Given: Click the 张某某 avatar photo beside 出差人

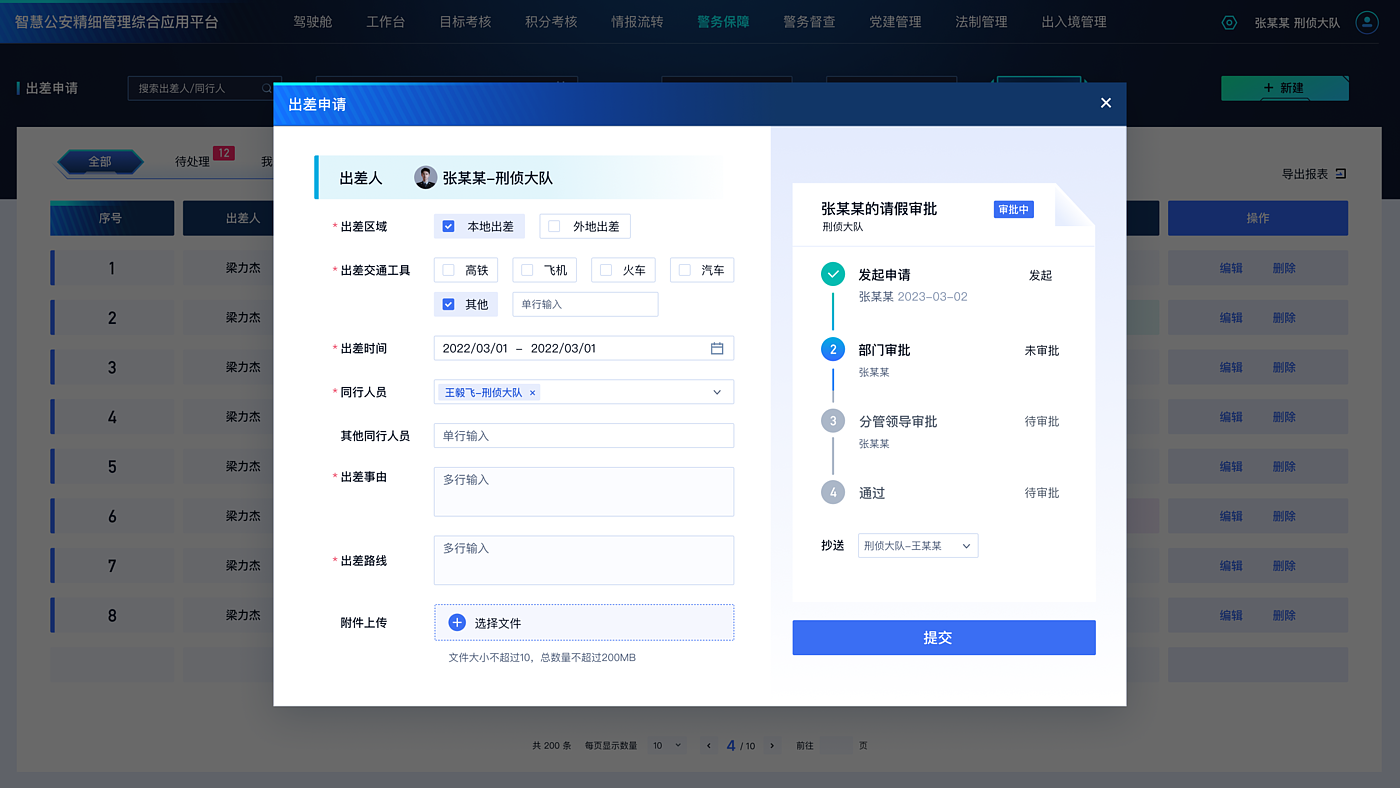Looking at the screenshot, I should coord(426,177).
